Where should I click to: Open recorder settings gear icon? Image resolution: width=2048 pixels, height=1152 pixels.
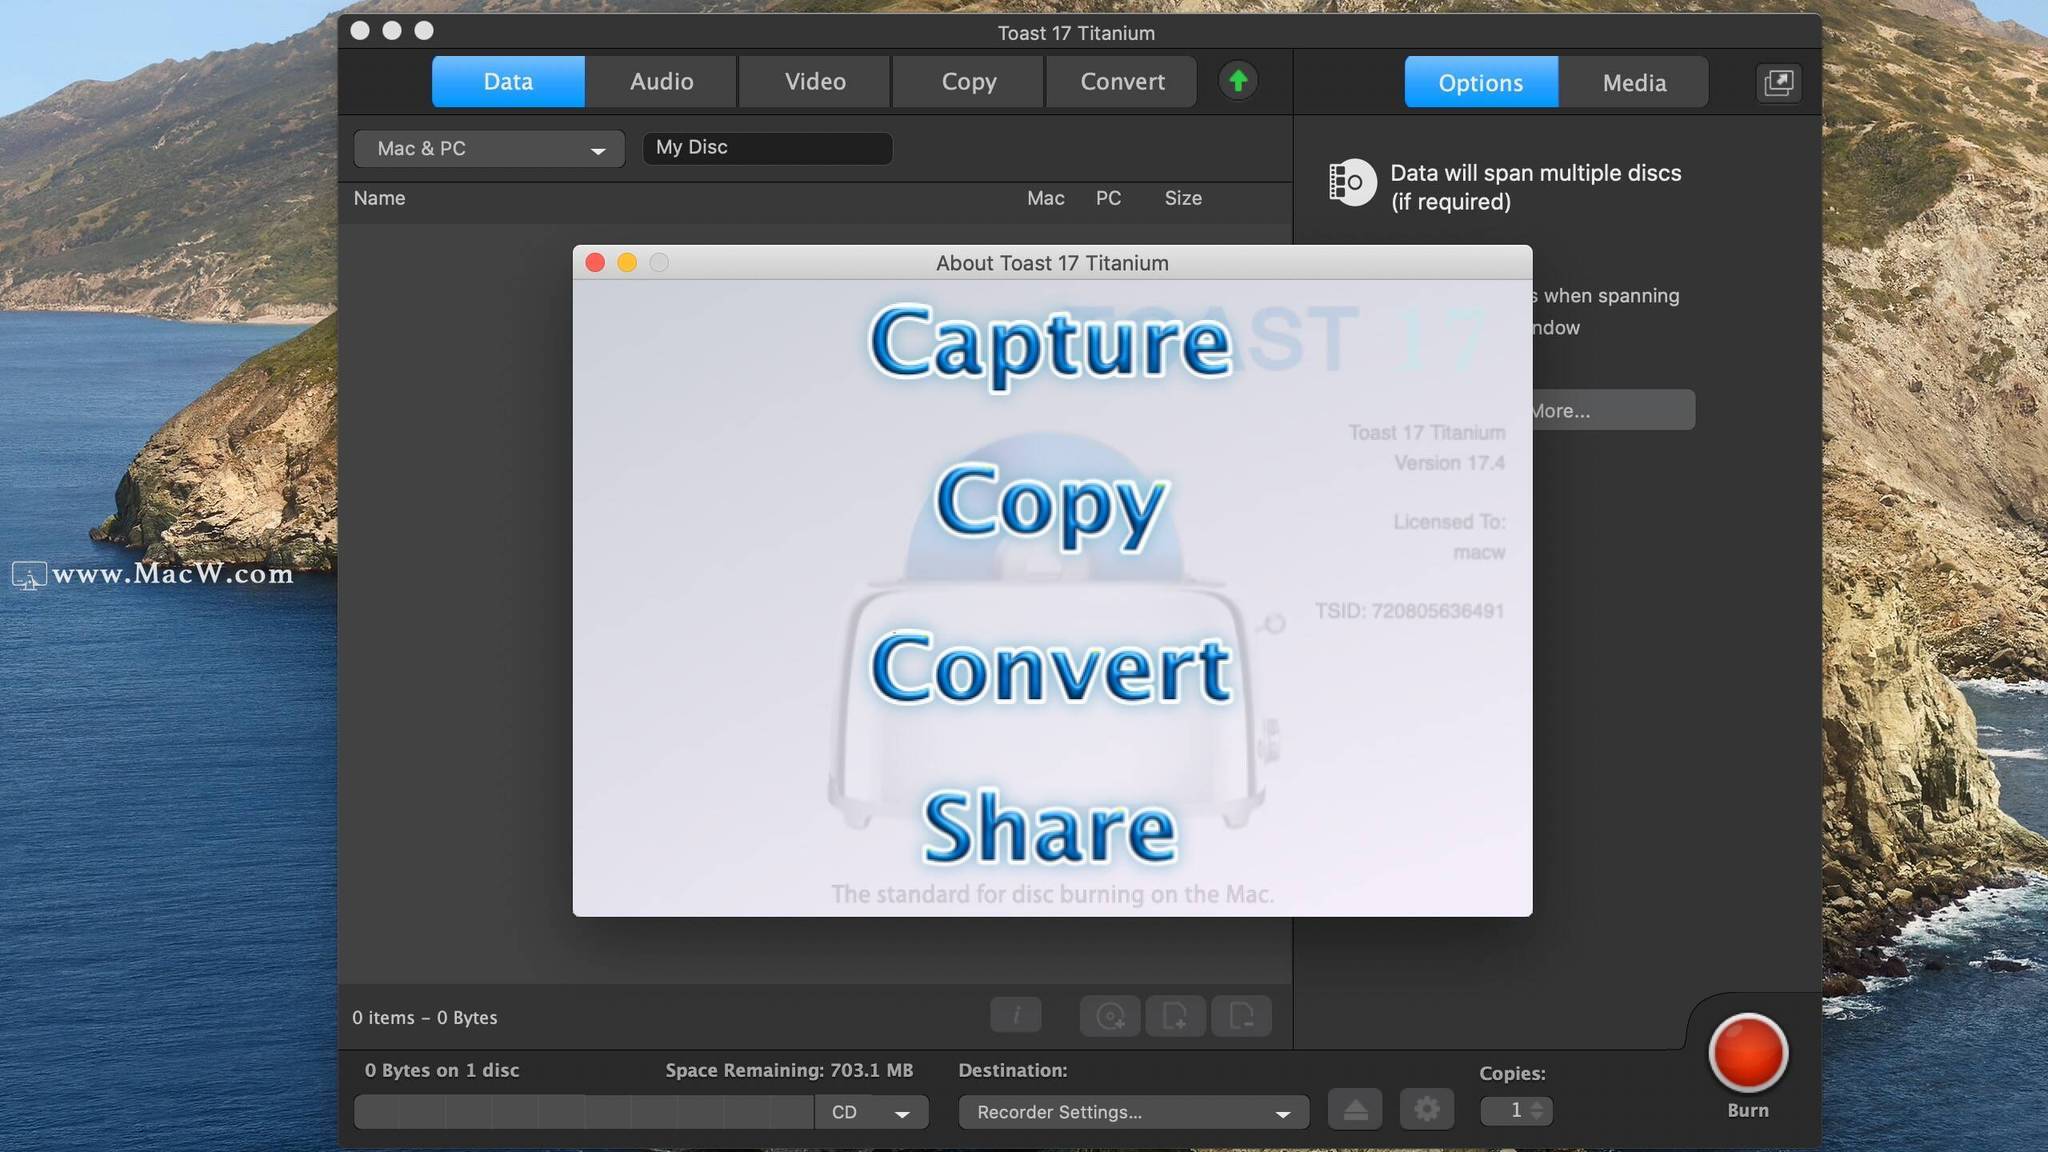[1427, 1109]
